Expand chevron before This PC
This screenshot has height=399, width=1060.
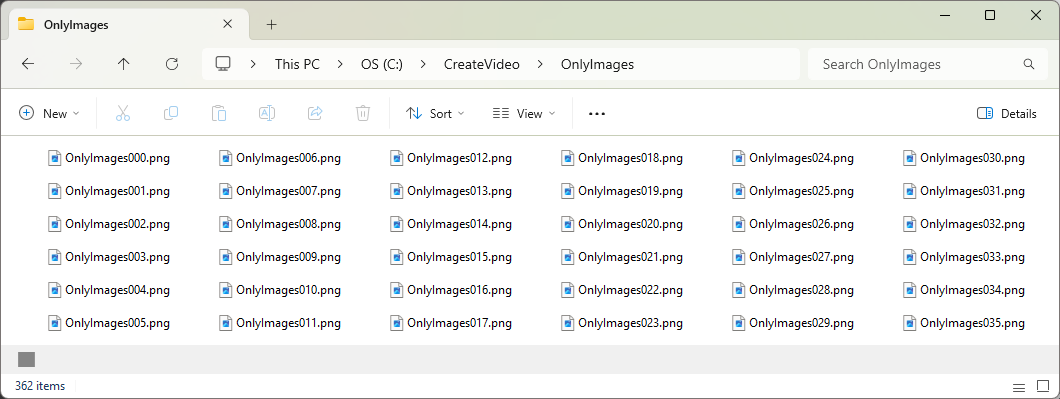coord(254,64)
